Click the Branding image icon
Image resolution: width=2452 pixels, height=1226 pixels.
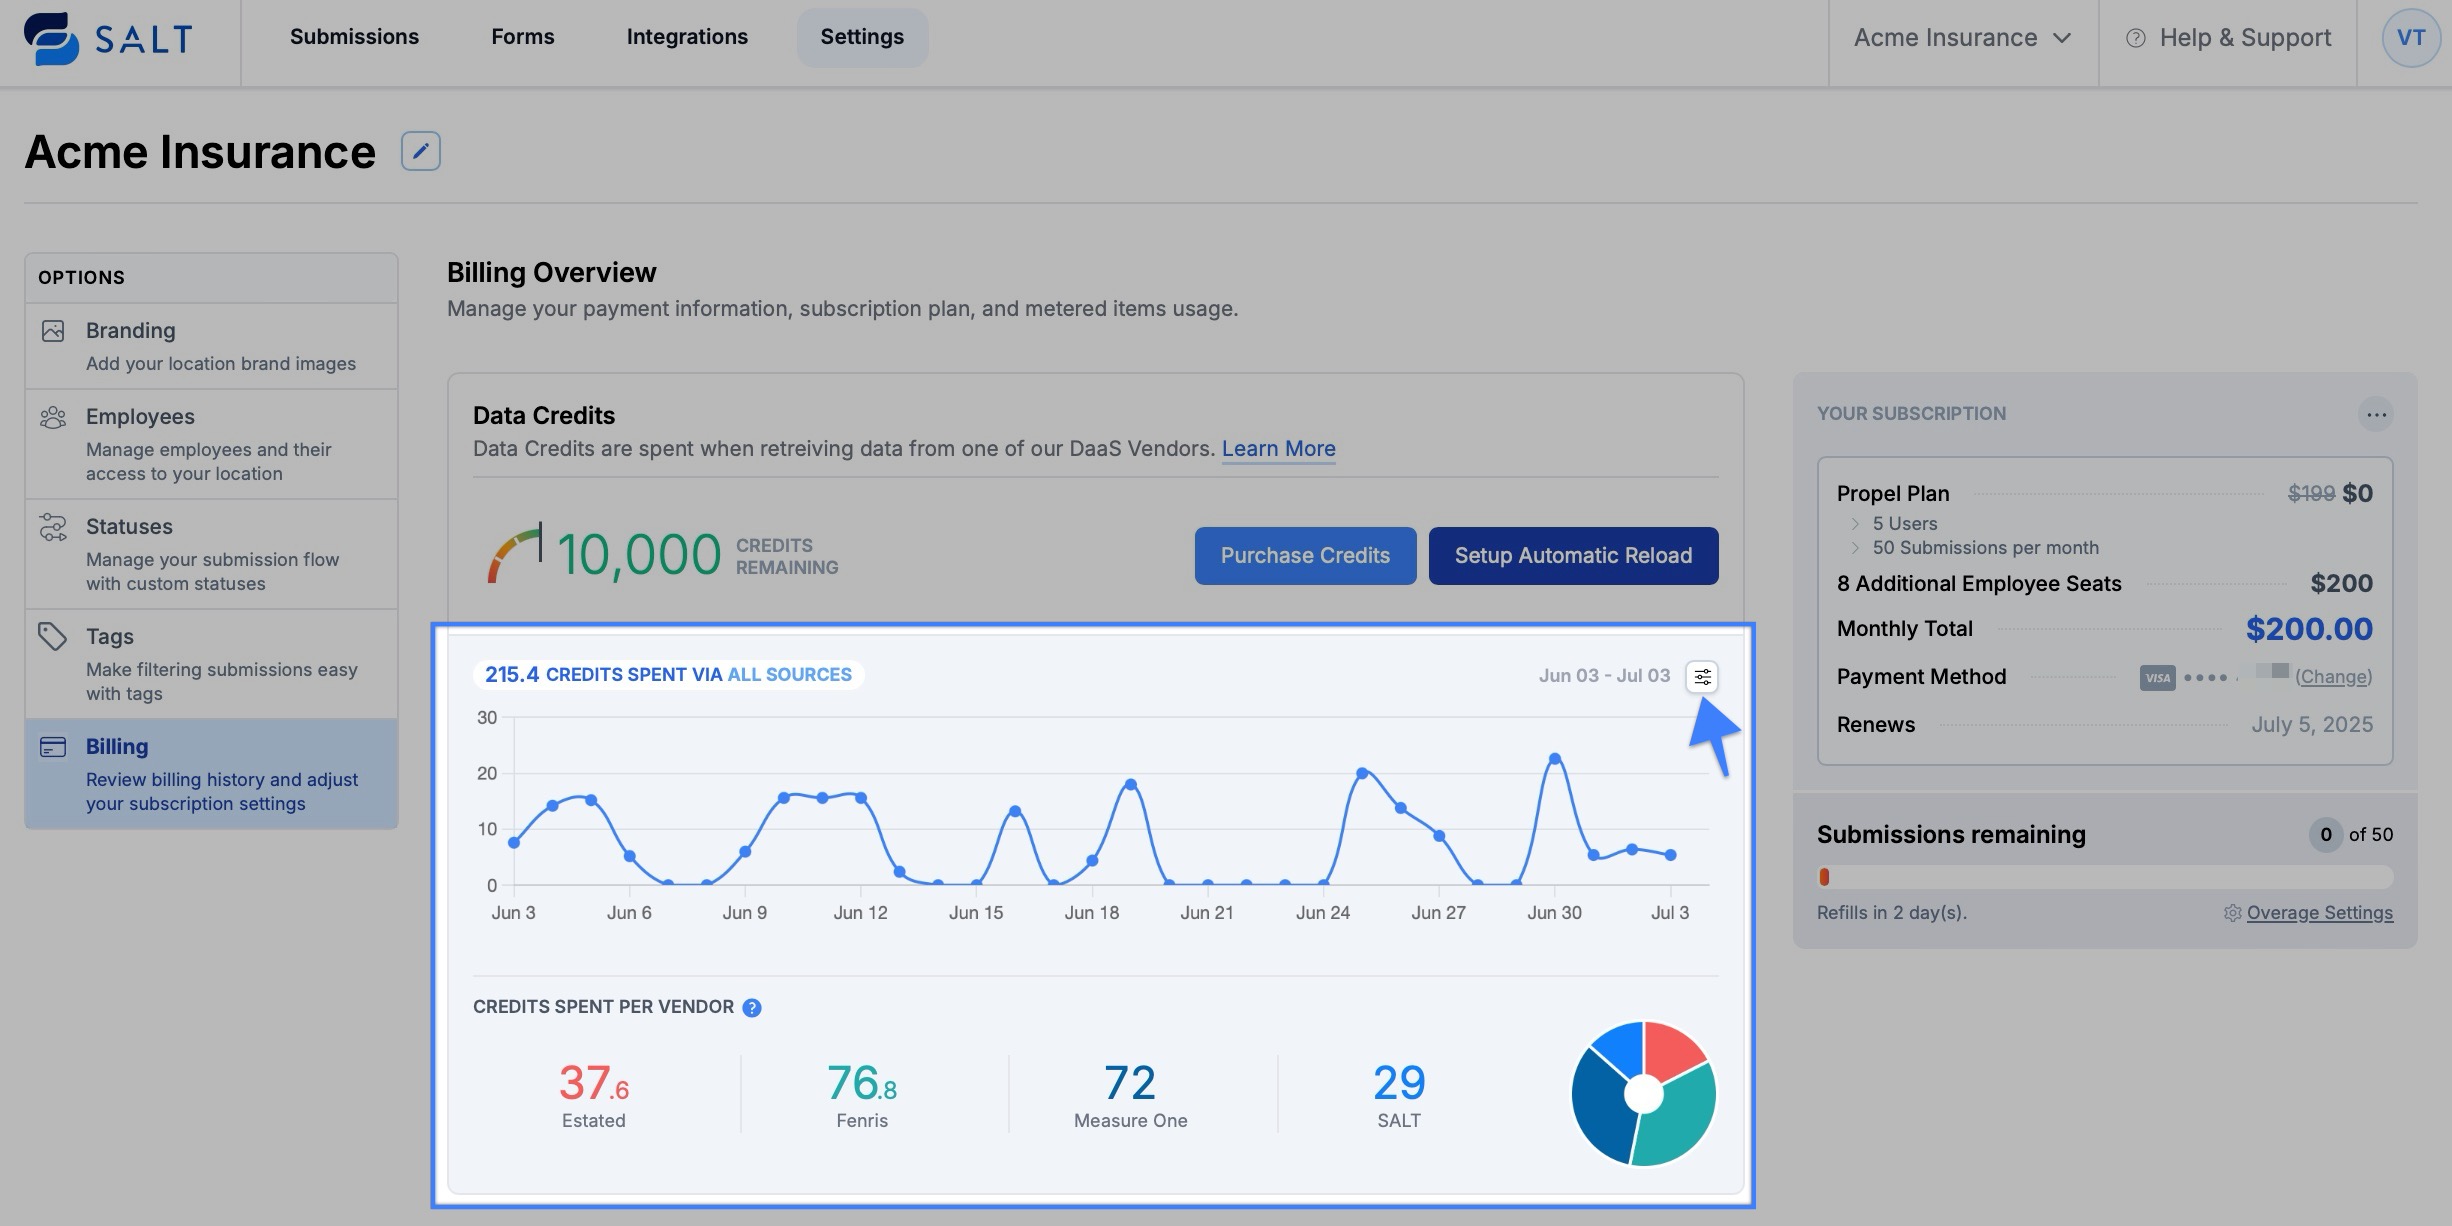(53, 331)
